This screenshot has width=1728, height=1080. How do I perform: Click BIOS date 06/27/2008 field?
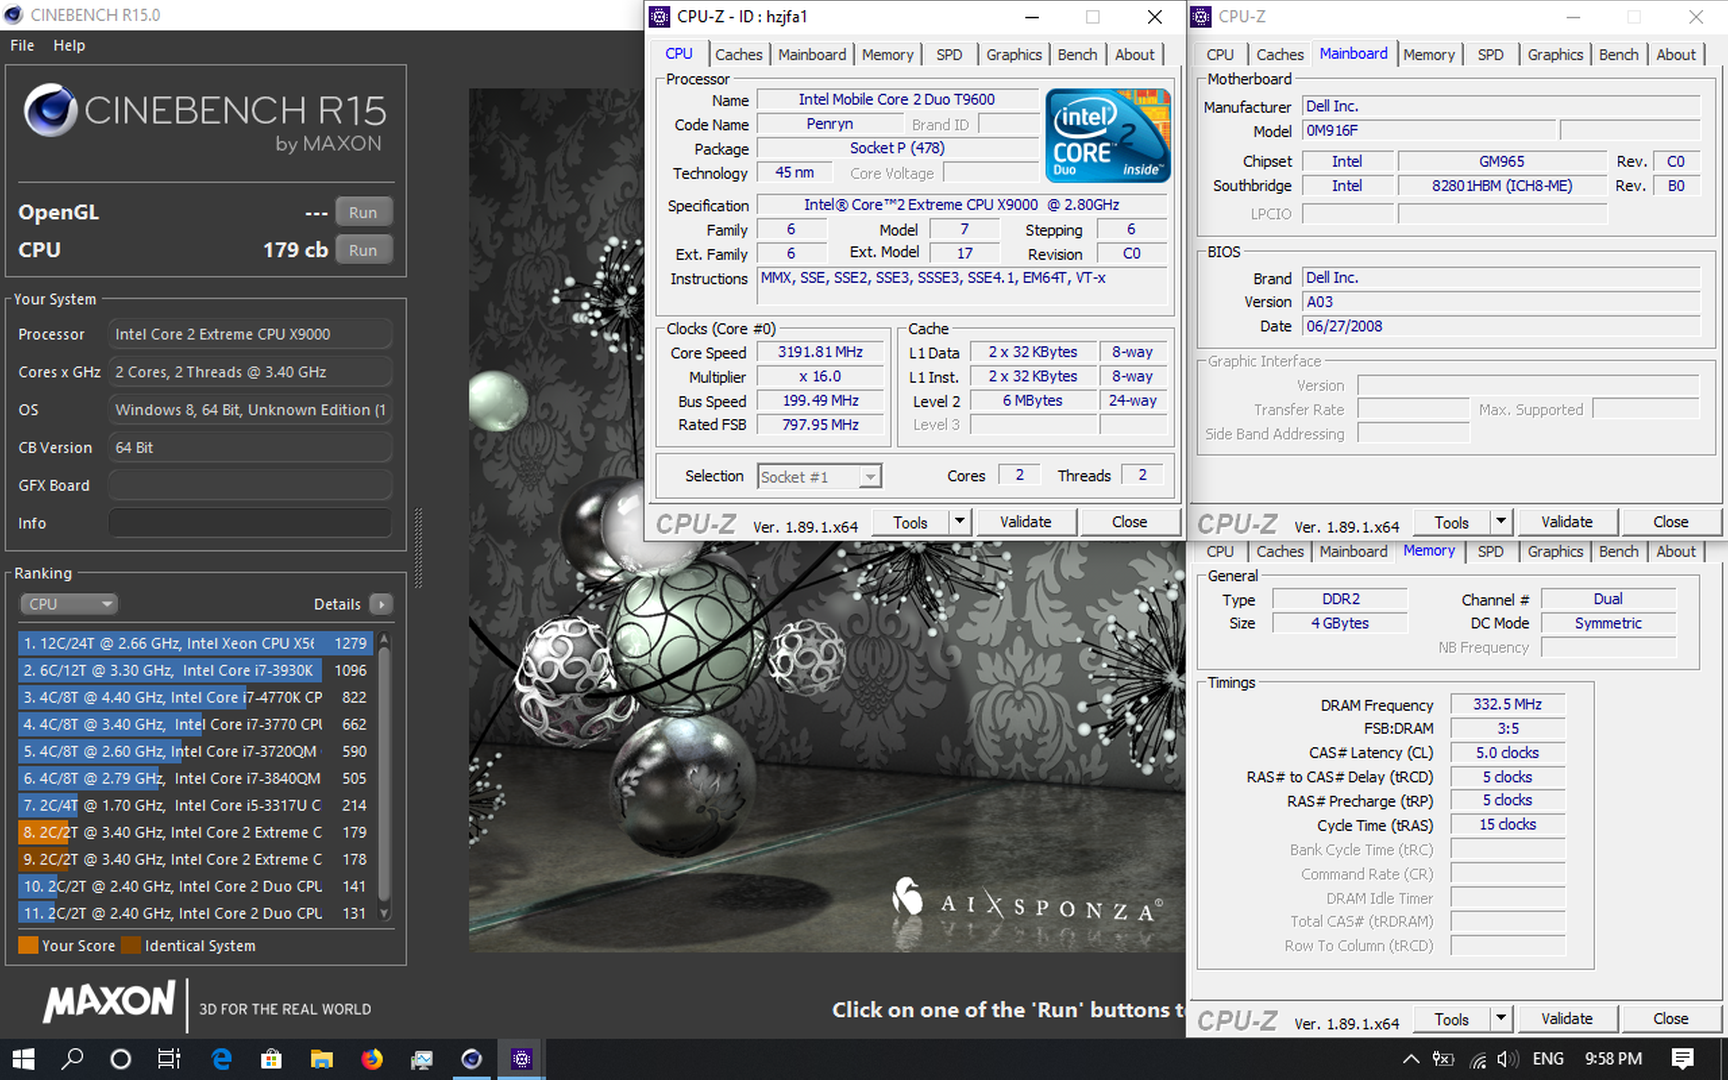(1501, 326)
